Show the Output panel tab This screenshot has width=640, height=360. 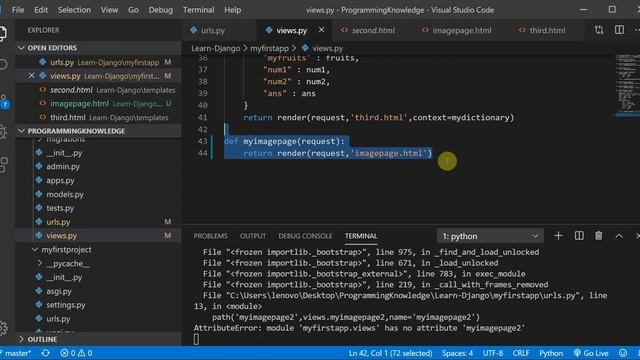pyautogui.click(x=253, y=236)
